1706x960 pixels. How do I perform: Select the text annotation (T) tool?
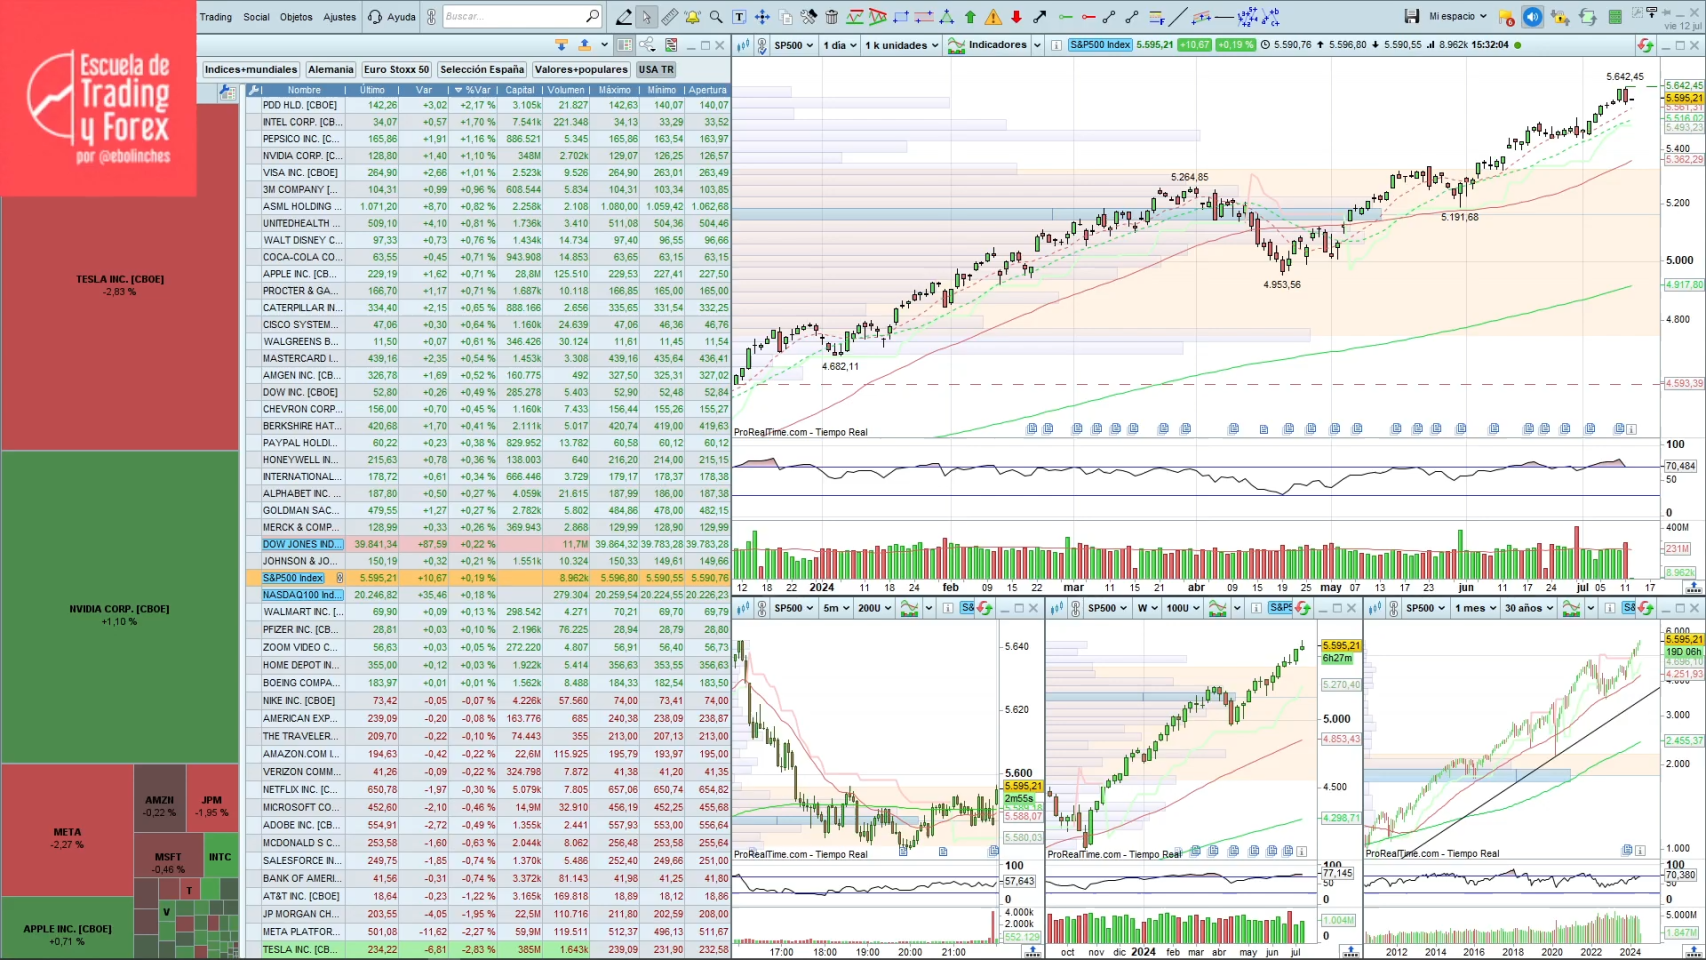point(738,16)
